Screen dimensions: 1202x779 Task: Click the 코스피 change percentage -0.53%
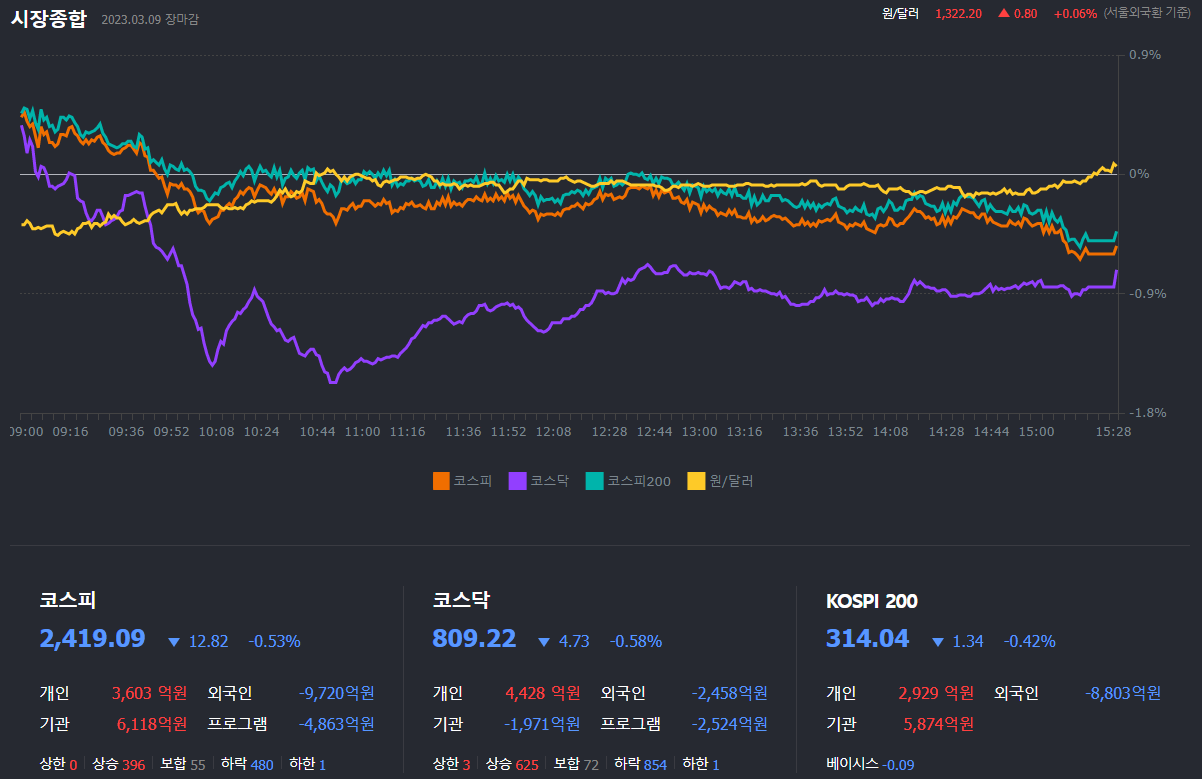[274, 641]
